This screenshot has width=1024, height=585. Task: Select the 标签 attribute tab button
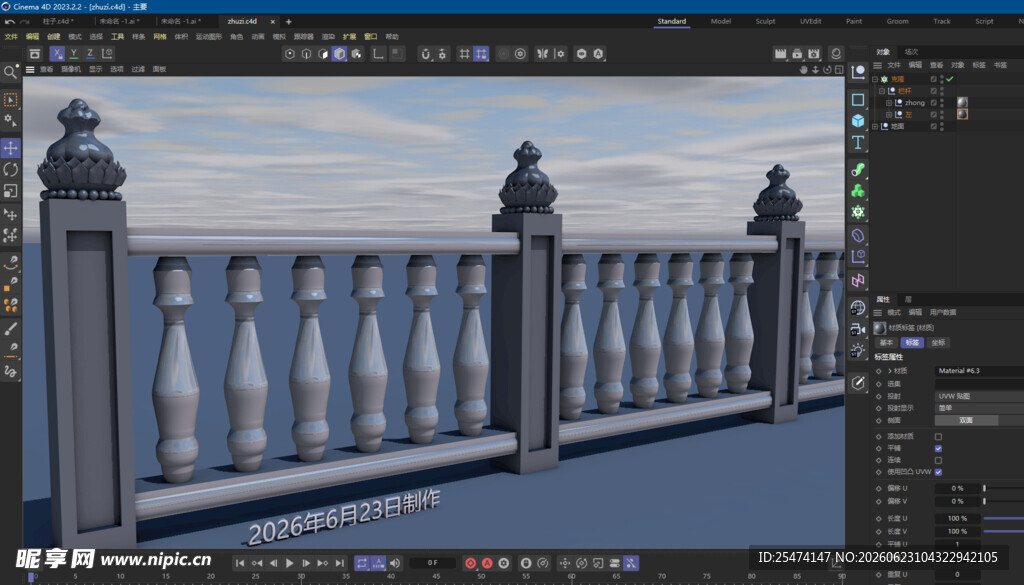pyautogui.click(x=912, y=342)
